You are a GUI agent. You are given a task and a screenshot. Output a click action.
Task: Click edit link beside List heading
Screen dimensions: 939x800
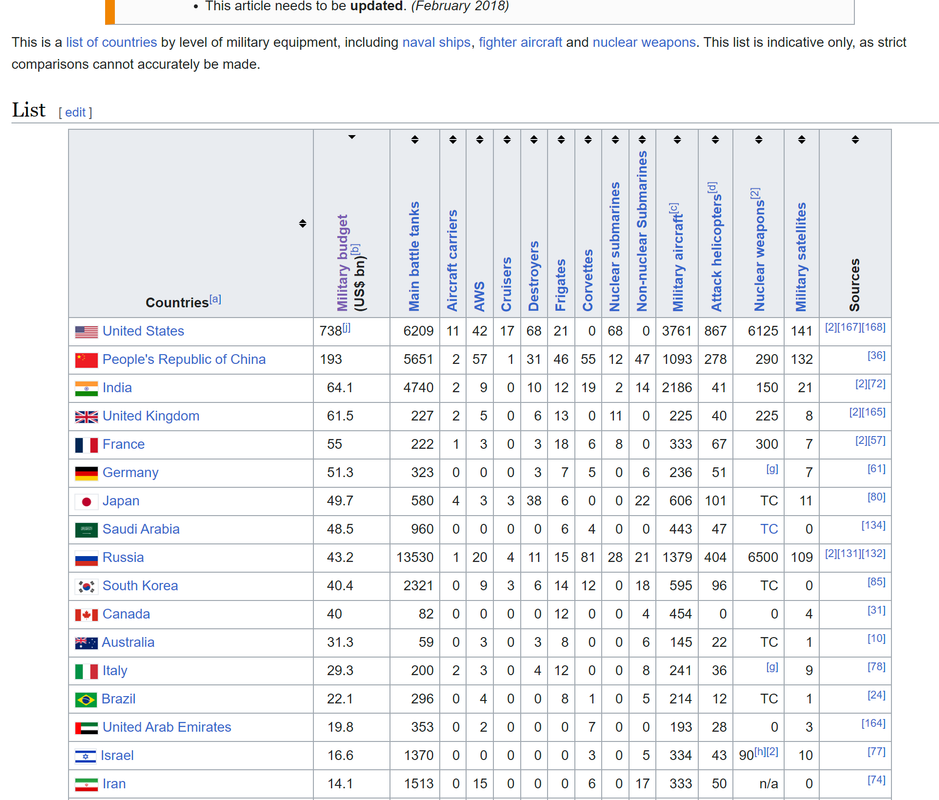[x=75, y=113]
